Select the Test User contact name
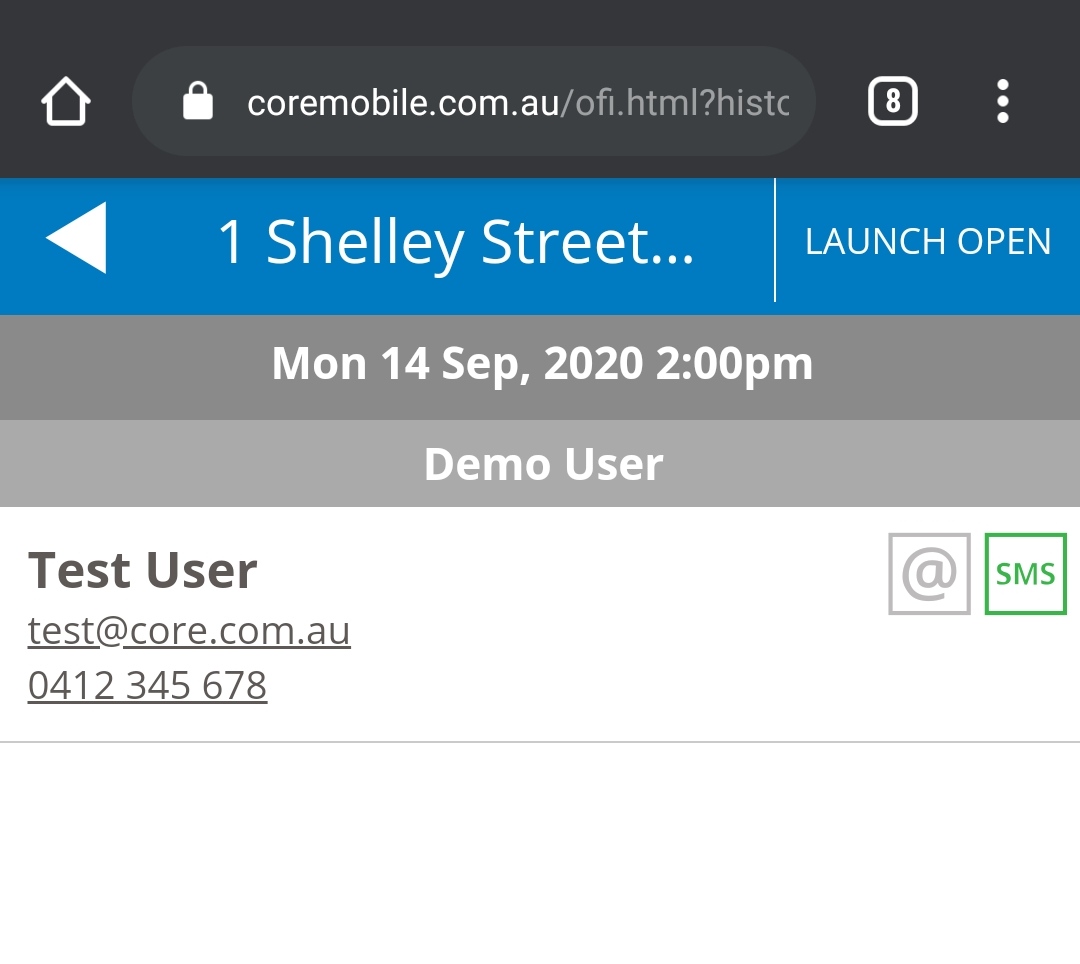This screenshot has width=1080, height=964. [x=143, y=571]
